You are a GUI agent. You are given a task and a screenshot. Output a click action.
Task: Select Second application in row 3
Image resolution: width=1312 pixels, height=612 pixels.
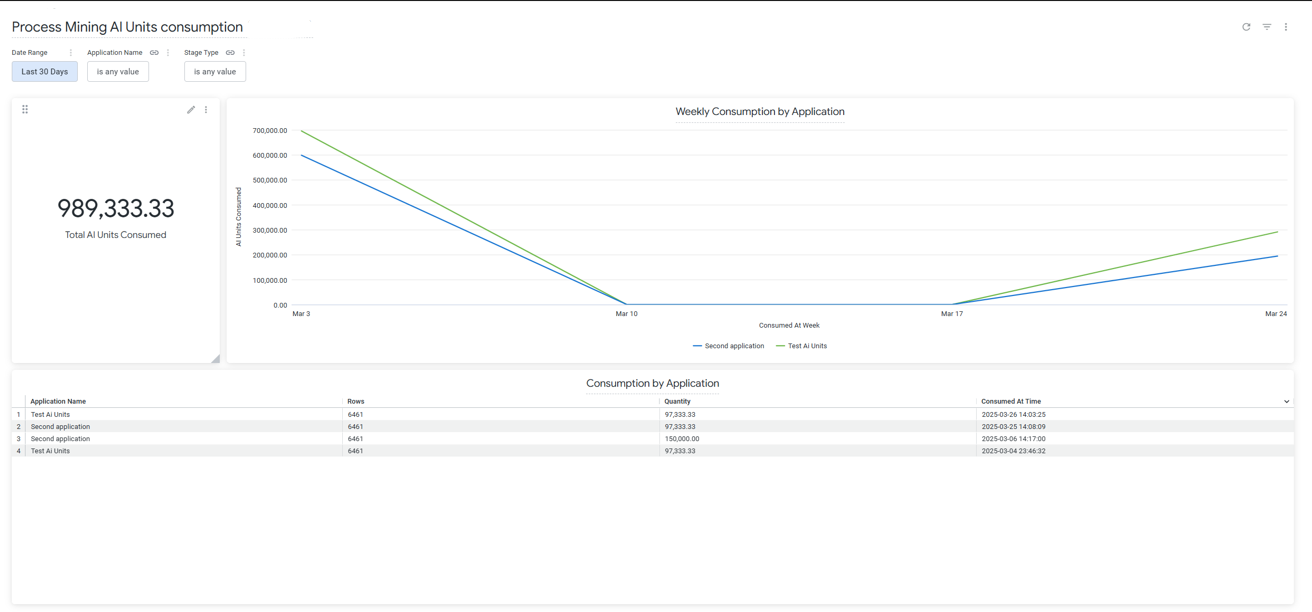[x=60, y=439]
